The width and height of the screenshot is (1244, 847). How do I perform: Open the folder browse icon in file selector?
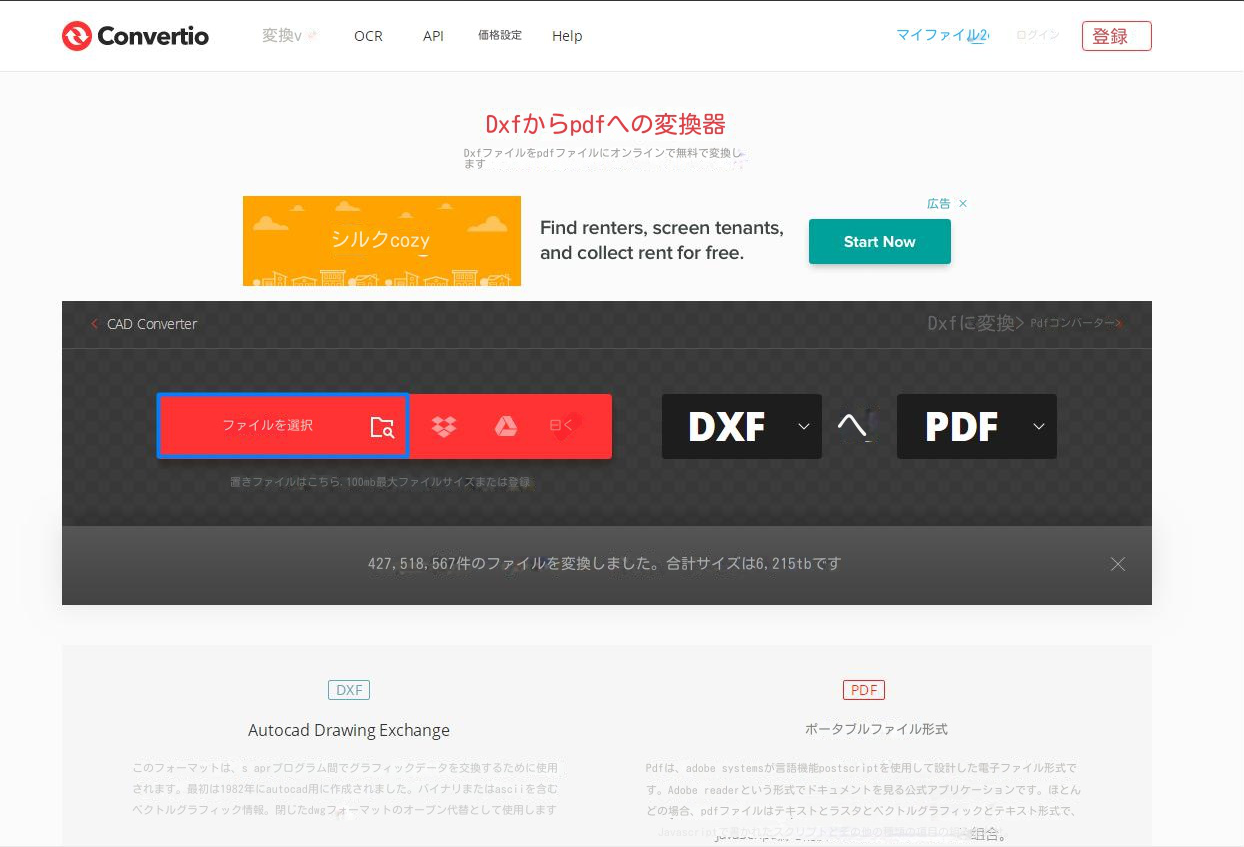(382, 427)
